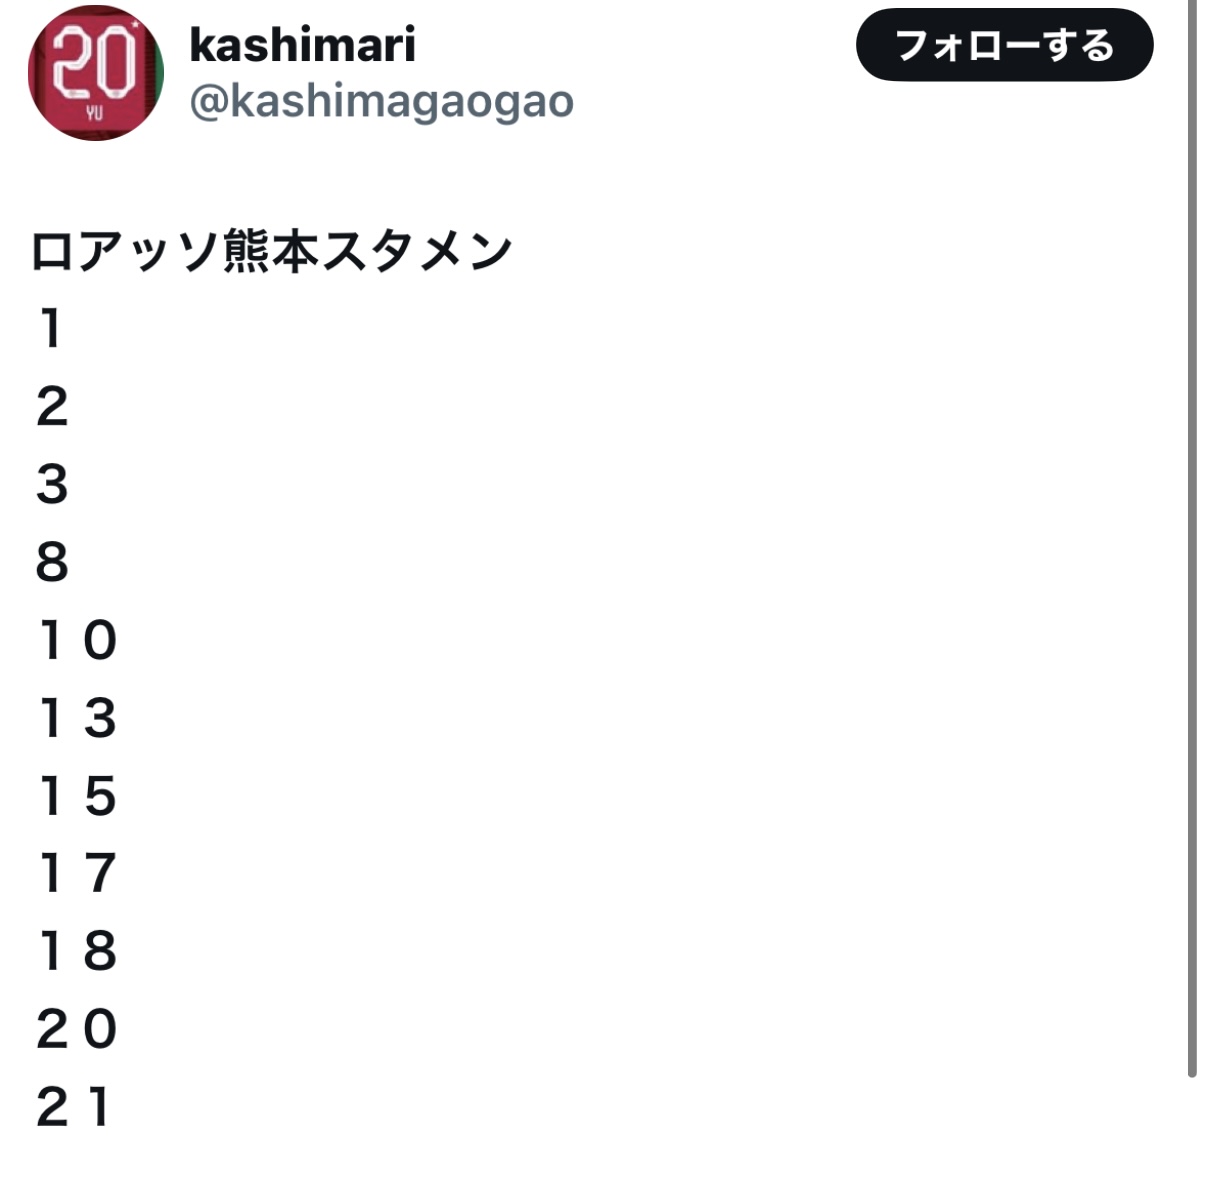This screenshot has height=1200, width=1206.
Task: Select number 10 in the lineup list
Action: coord(77,640)
